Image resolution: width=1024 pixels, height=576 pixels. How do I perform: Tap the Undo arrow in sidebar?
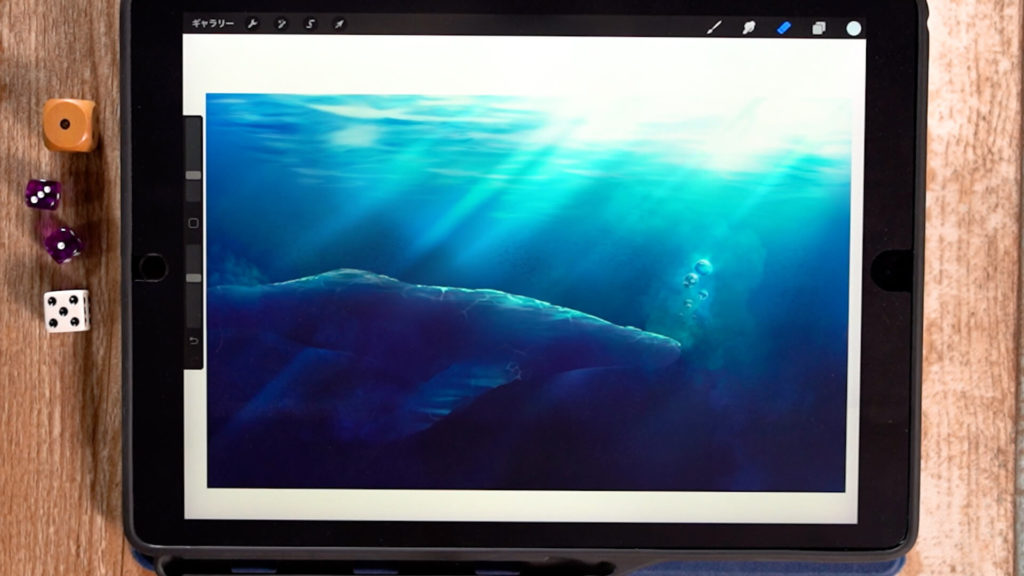[x=193, y=341]
